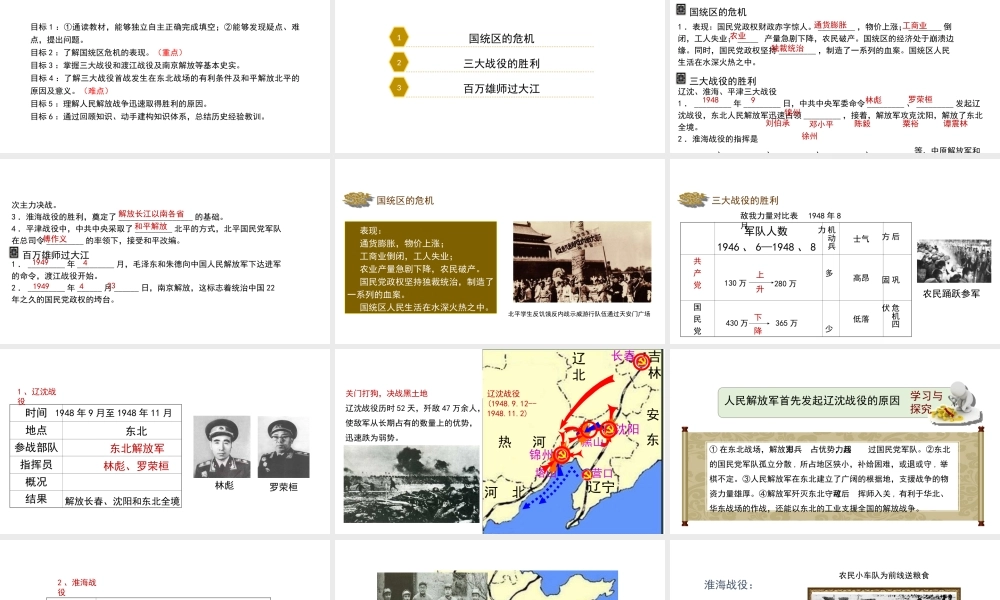Image resolution: width=1000 pixels, height=600 pixels.
Task: Click the party emblem marker at 沈阳 on map
Action: 608,429
